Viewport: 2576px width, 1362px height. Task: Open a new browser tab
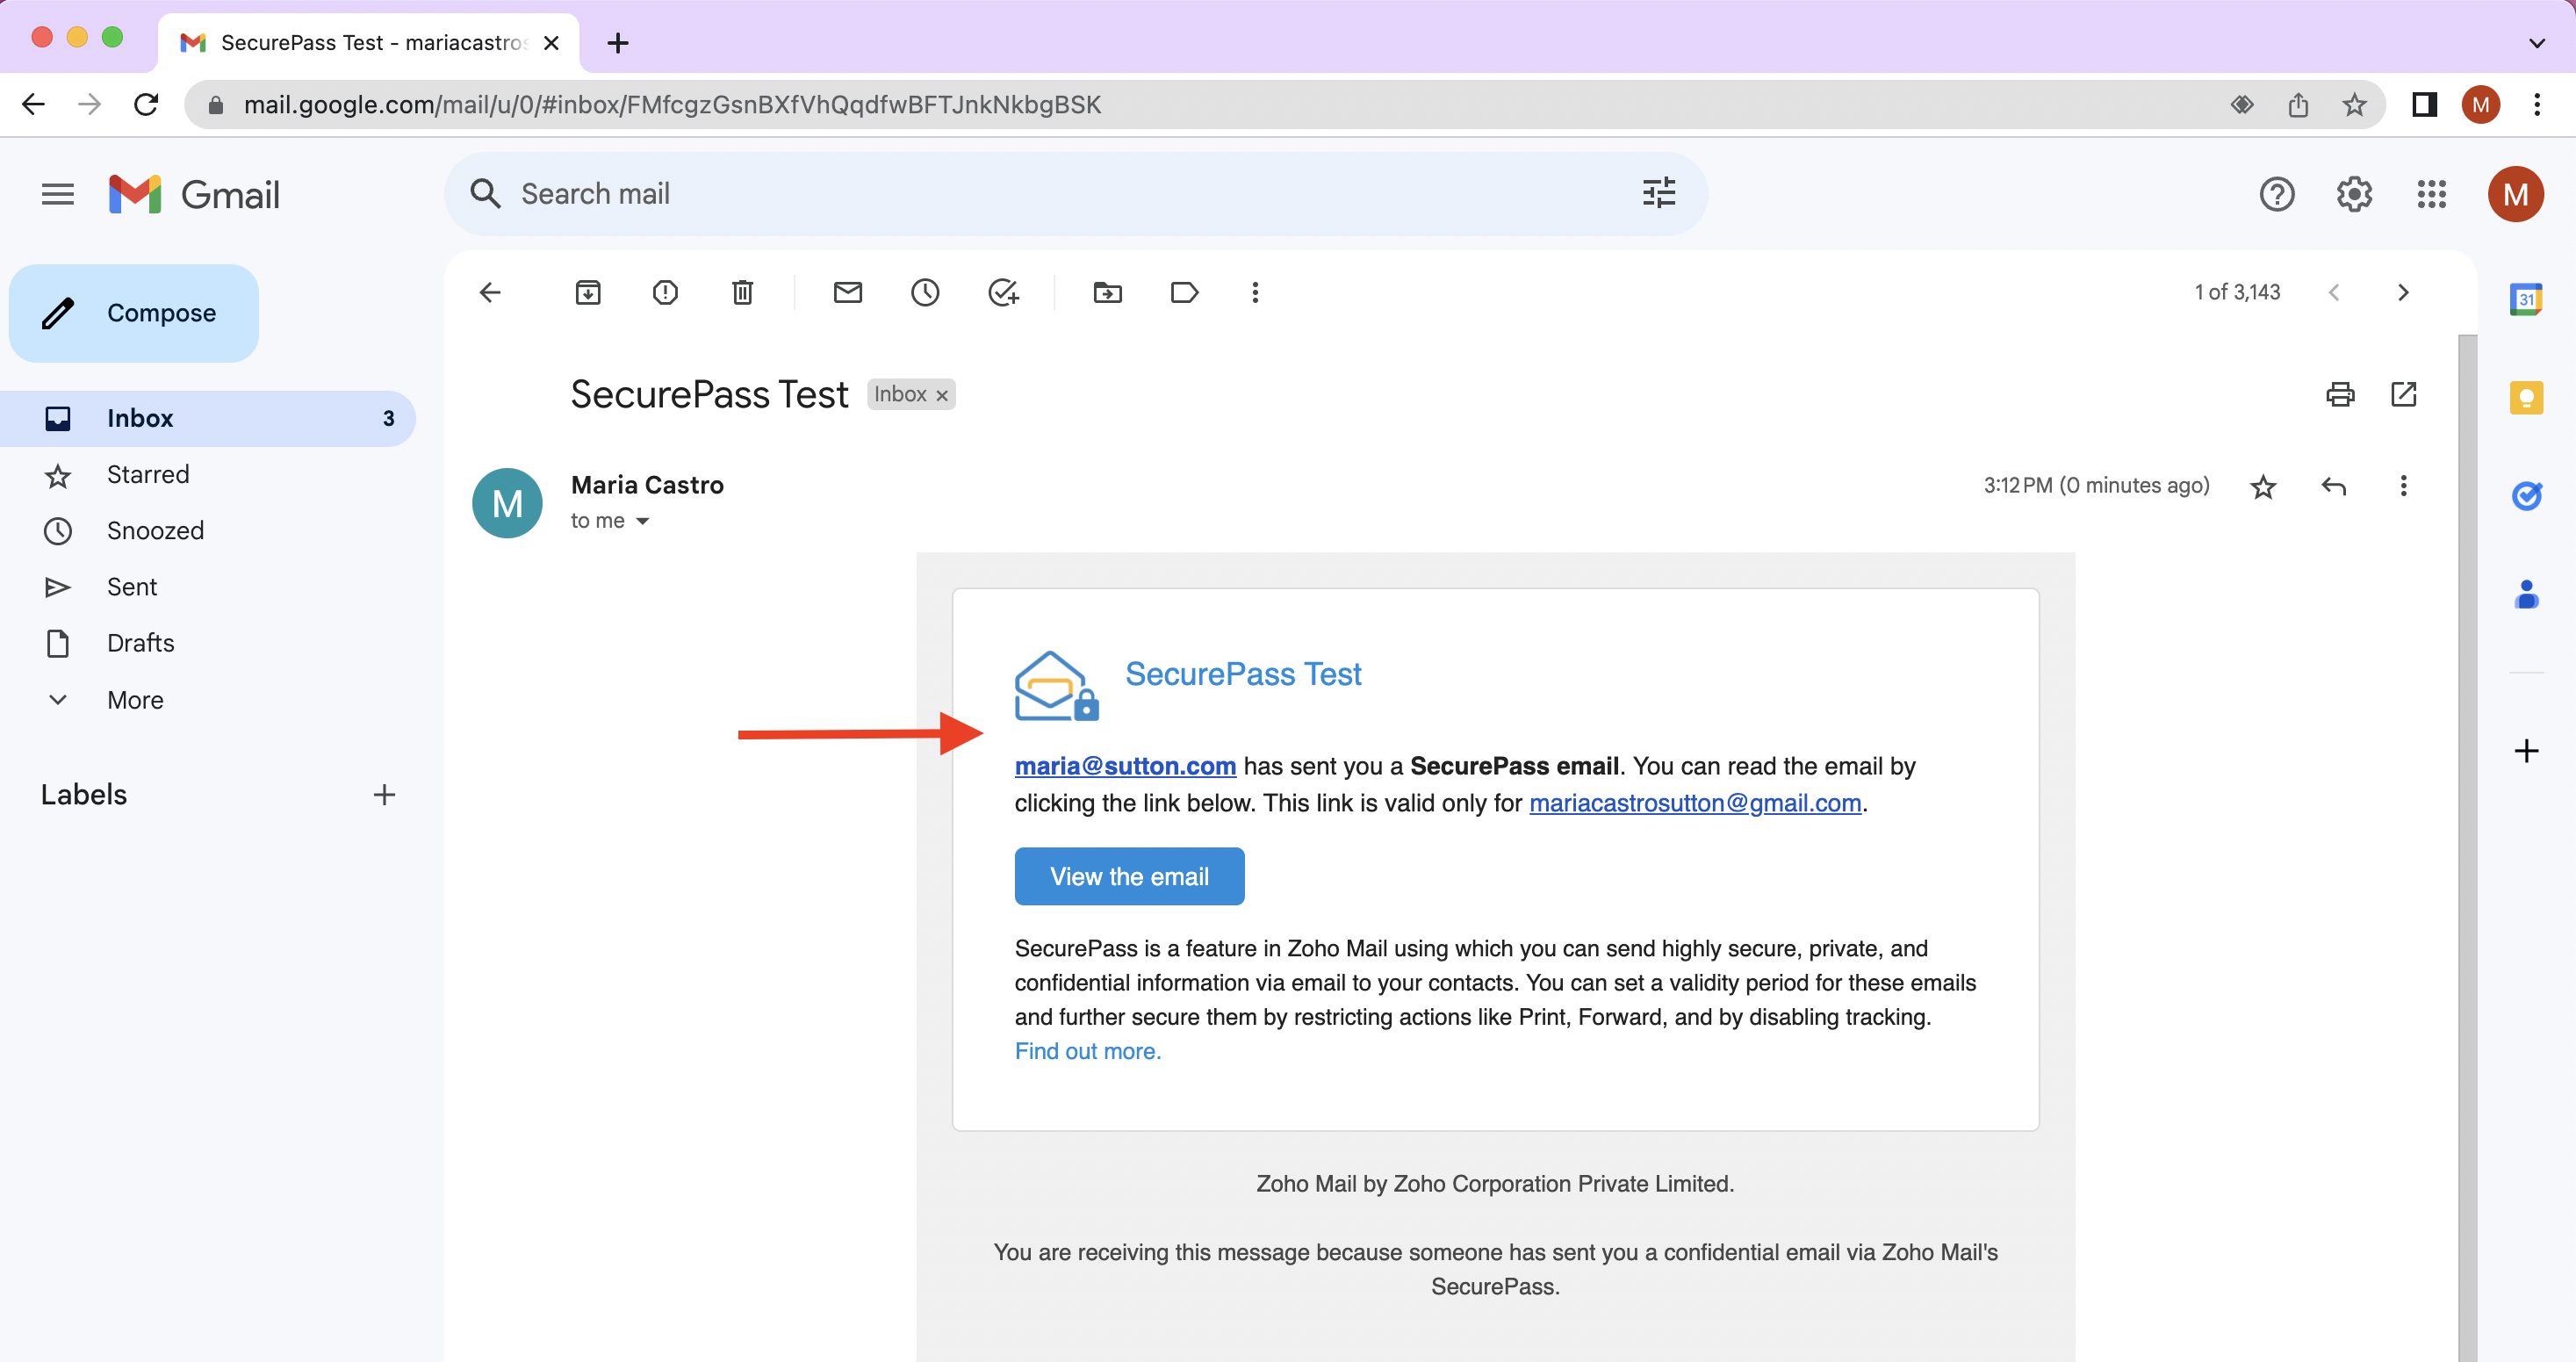tap(618, 43)
